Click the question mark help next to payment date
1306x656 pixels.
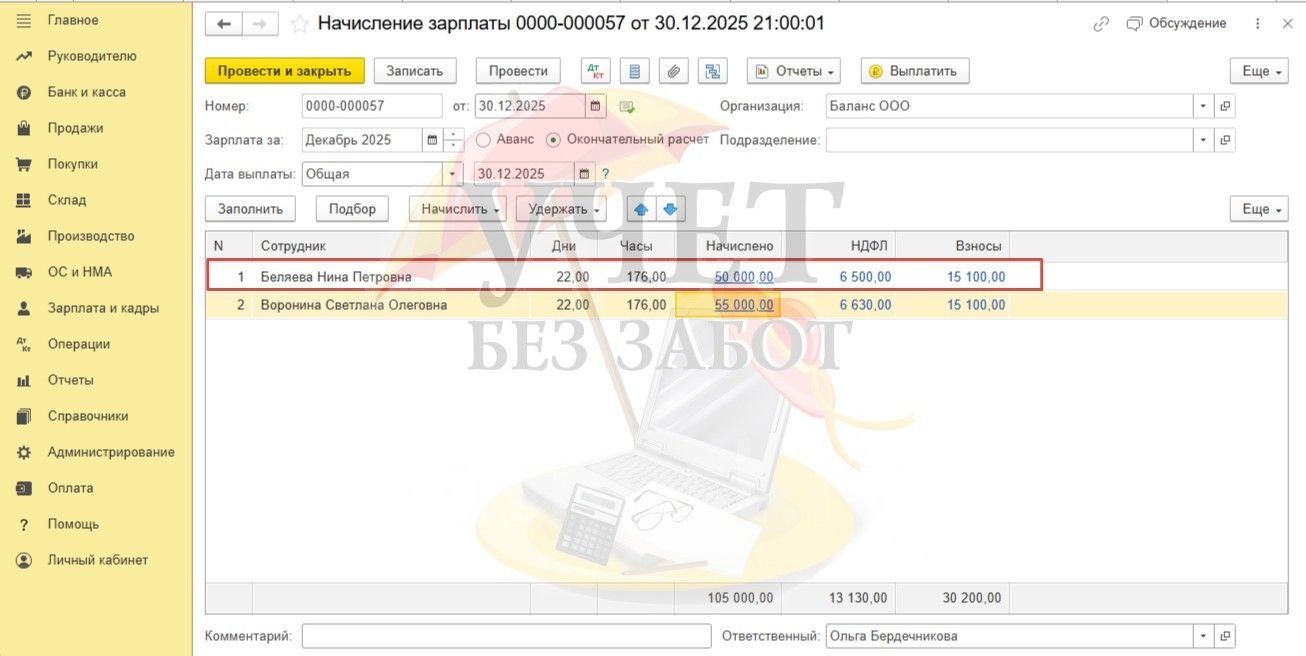606,174
